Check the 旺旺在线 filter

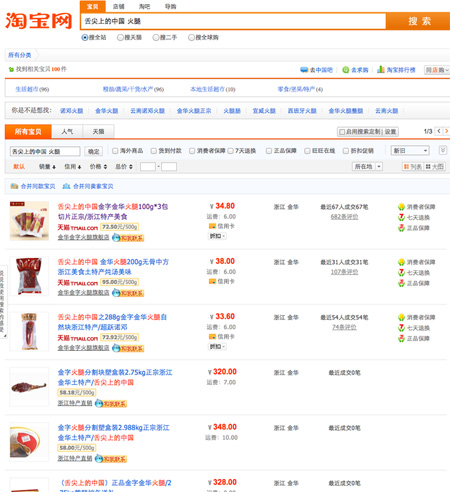[307, 151]
